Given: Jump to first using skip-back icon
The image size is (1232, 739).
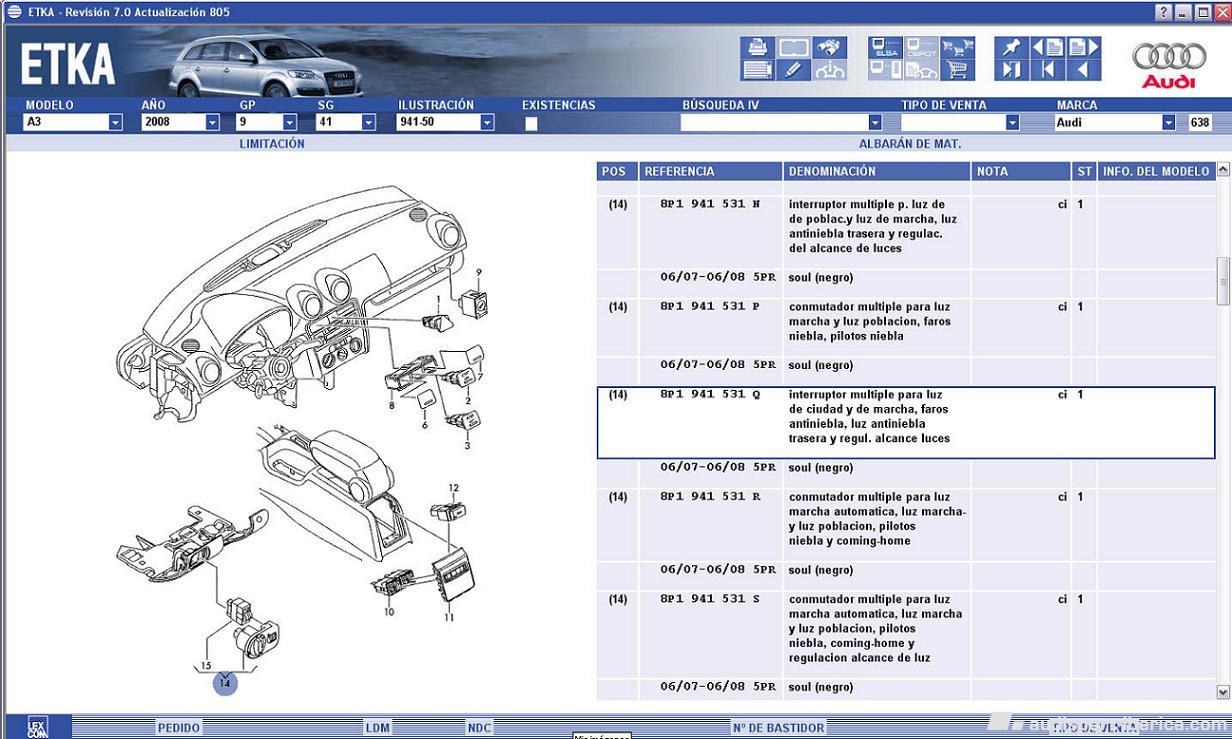Looking at the screenshot, I should click(x=1047, y=70).
